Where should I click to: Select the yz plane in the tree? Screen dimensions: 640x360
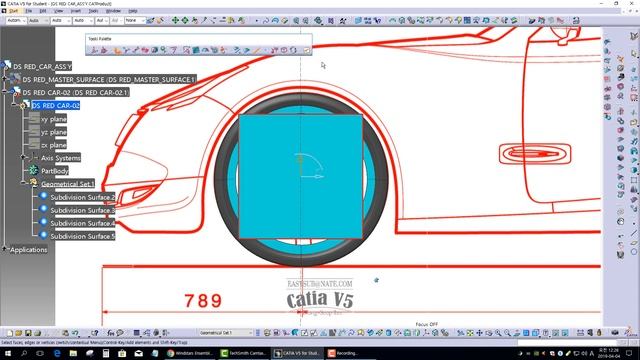[x=53, y=132]
